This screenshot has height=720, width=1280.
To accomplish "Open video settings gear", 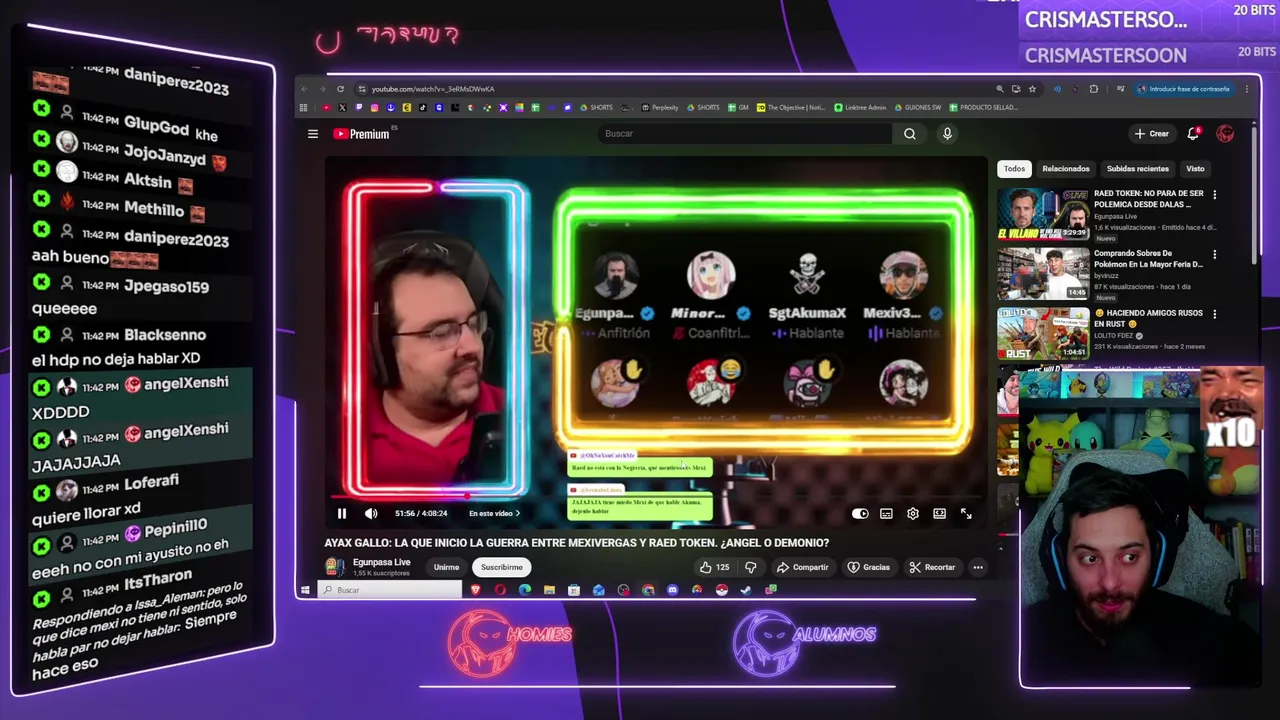I will point(913,514).
